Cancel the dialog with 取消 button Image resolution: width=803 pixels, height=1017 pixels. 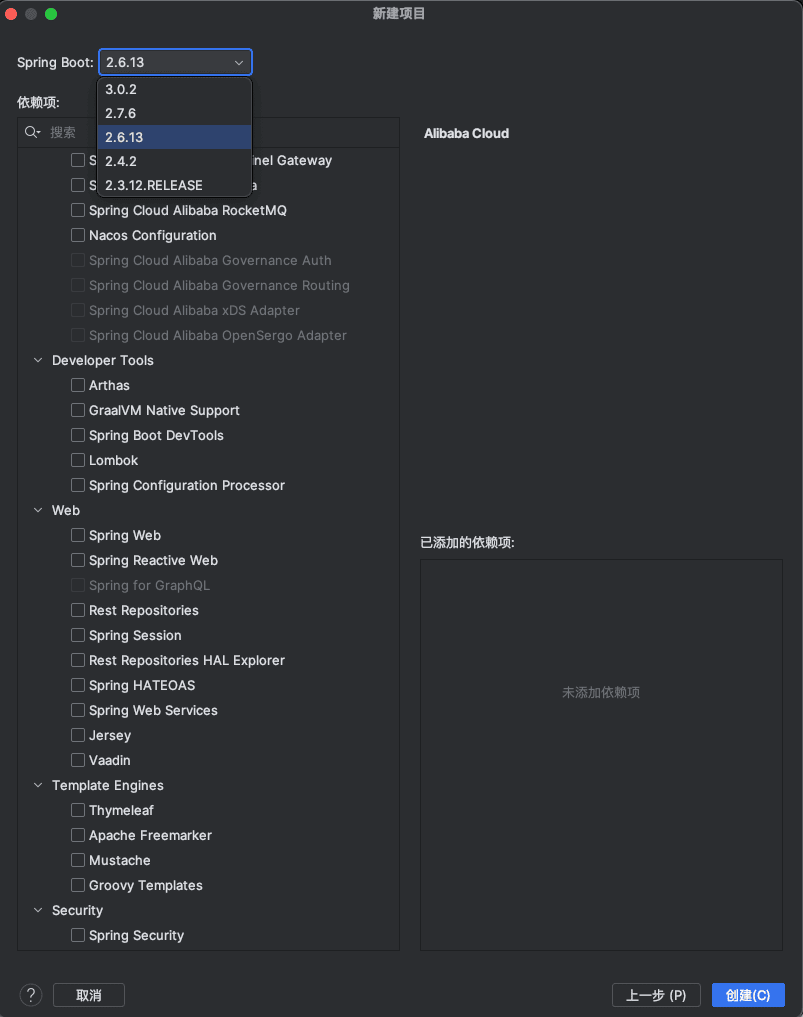(x=89, y=995)
